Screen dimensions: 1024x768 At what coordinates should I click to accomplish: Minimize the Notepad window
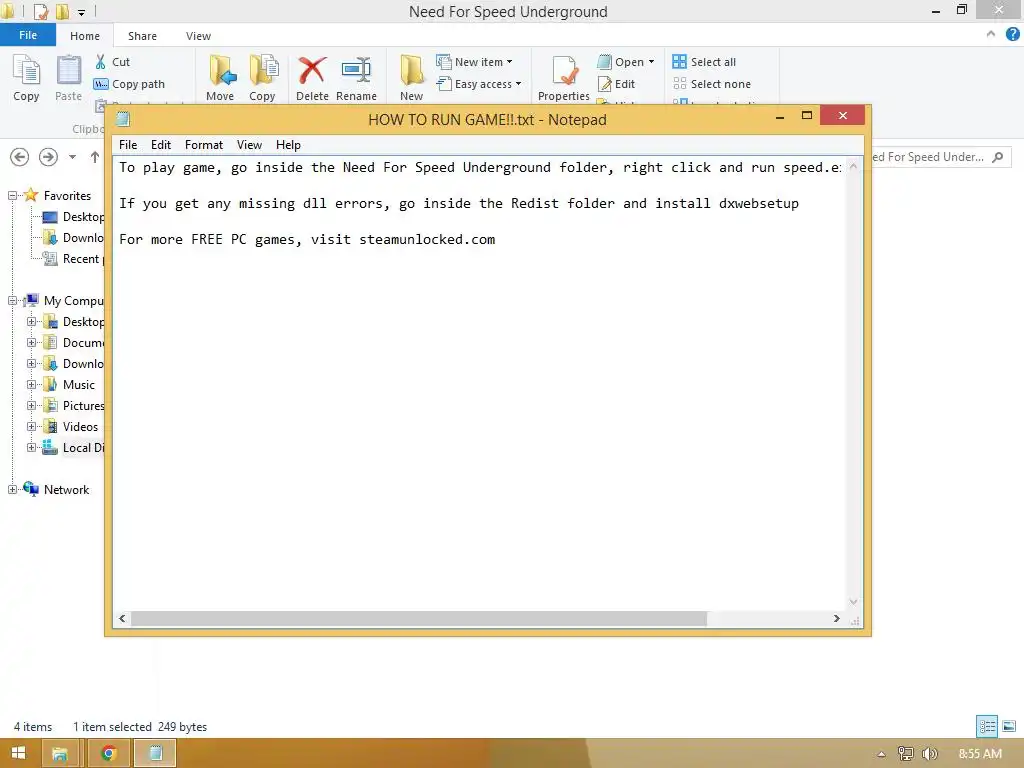click(780, 116)
